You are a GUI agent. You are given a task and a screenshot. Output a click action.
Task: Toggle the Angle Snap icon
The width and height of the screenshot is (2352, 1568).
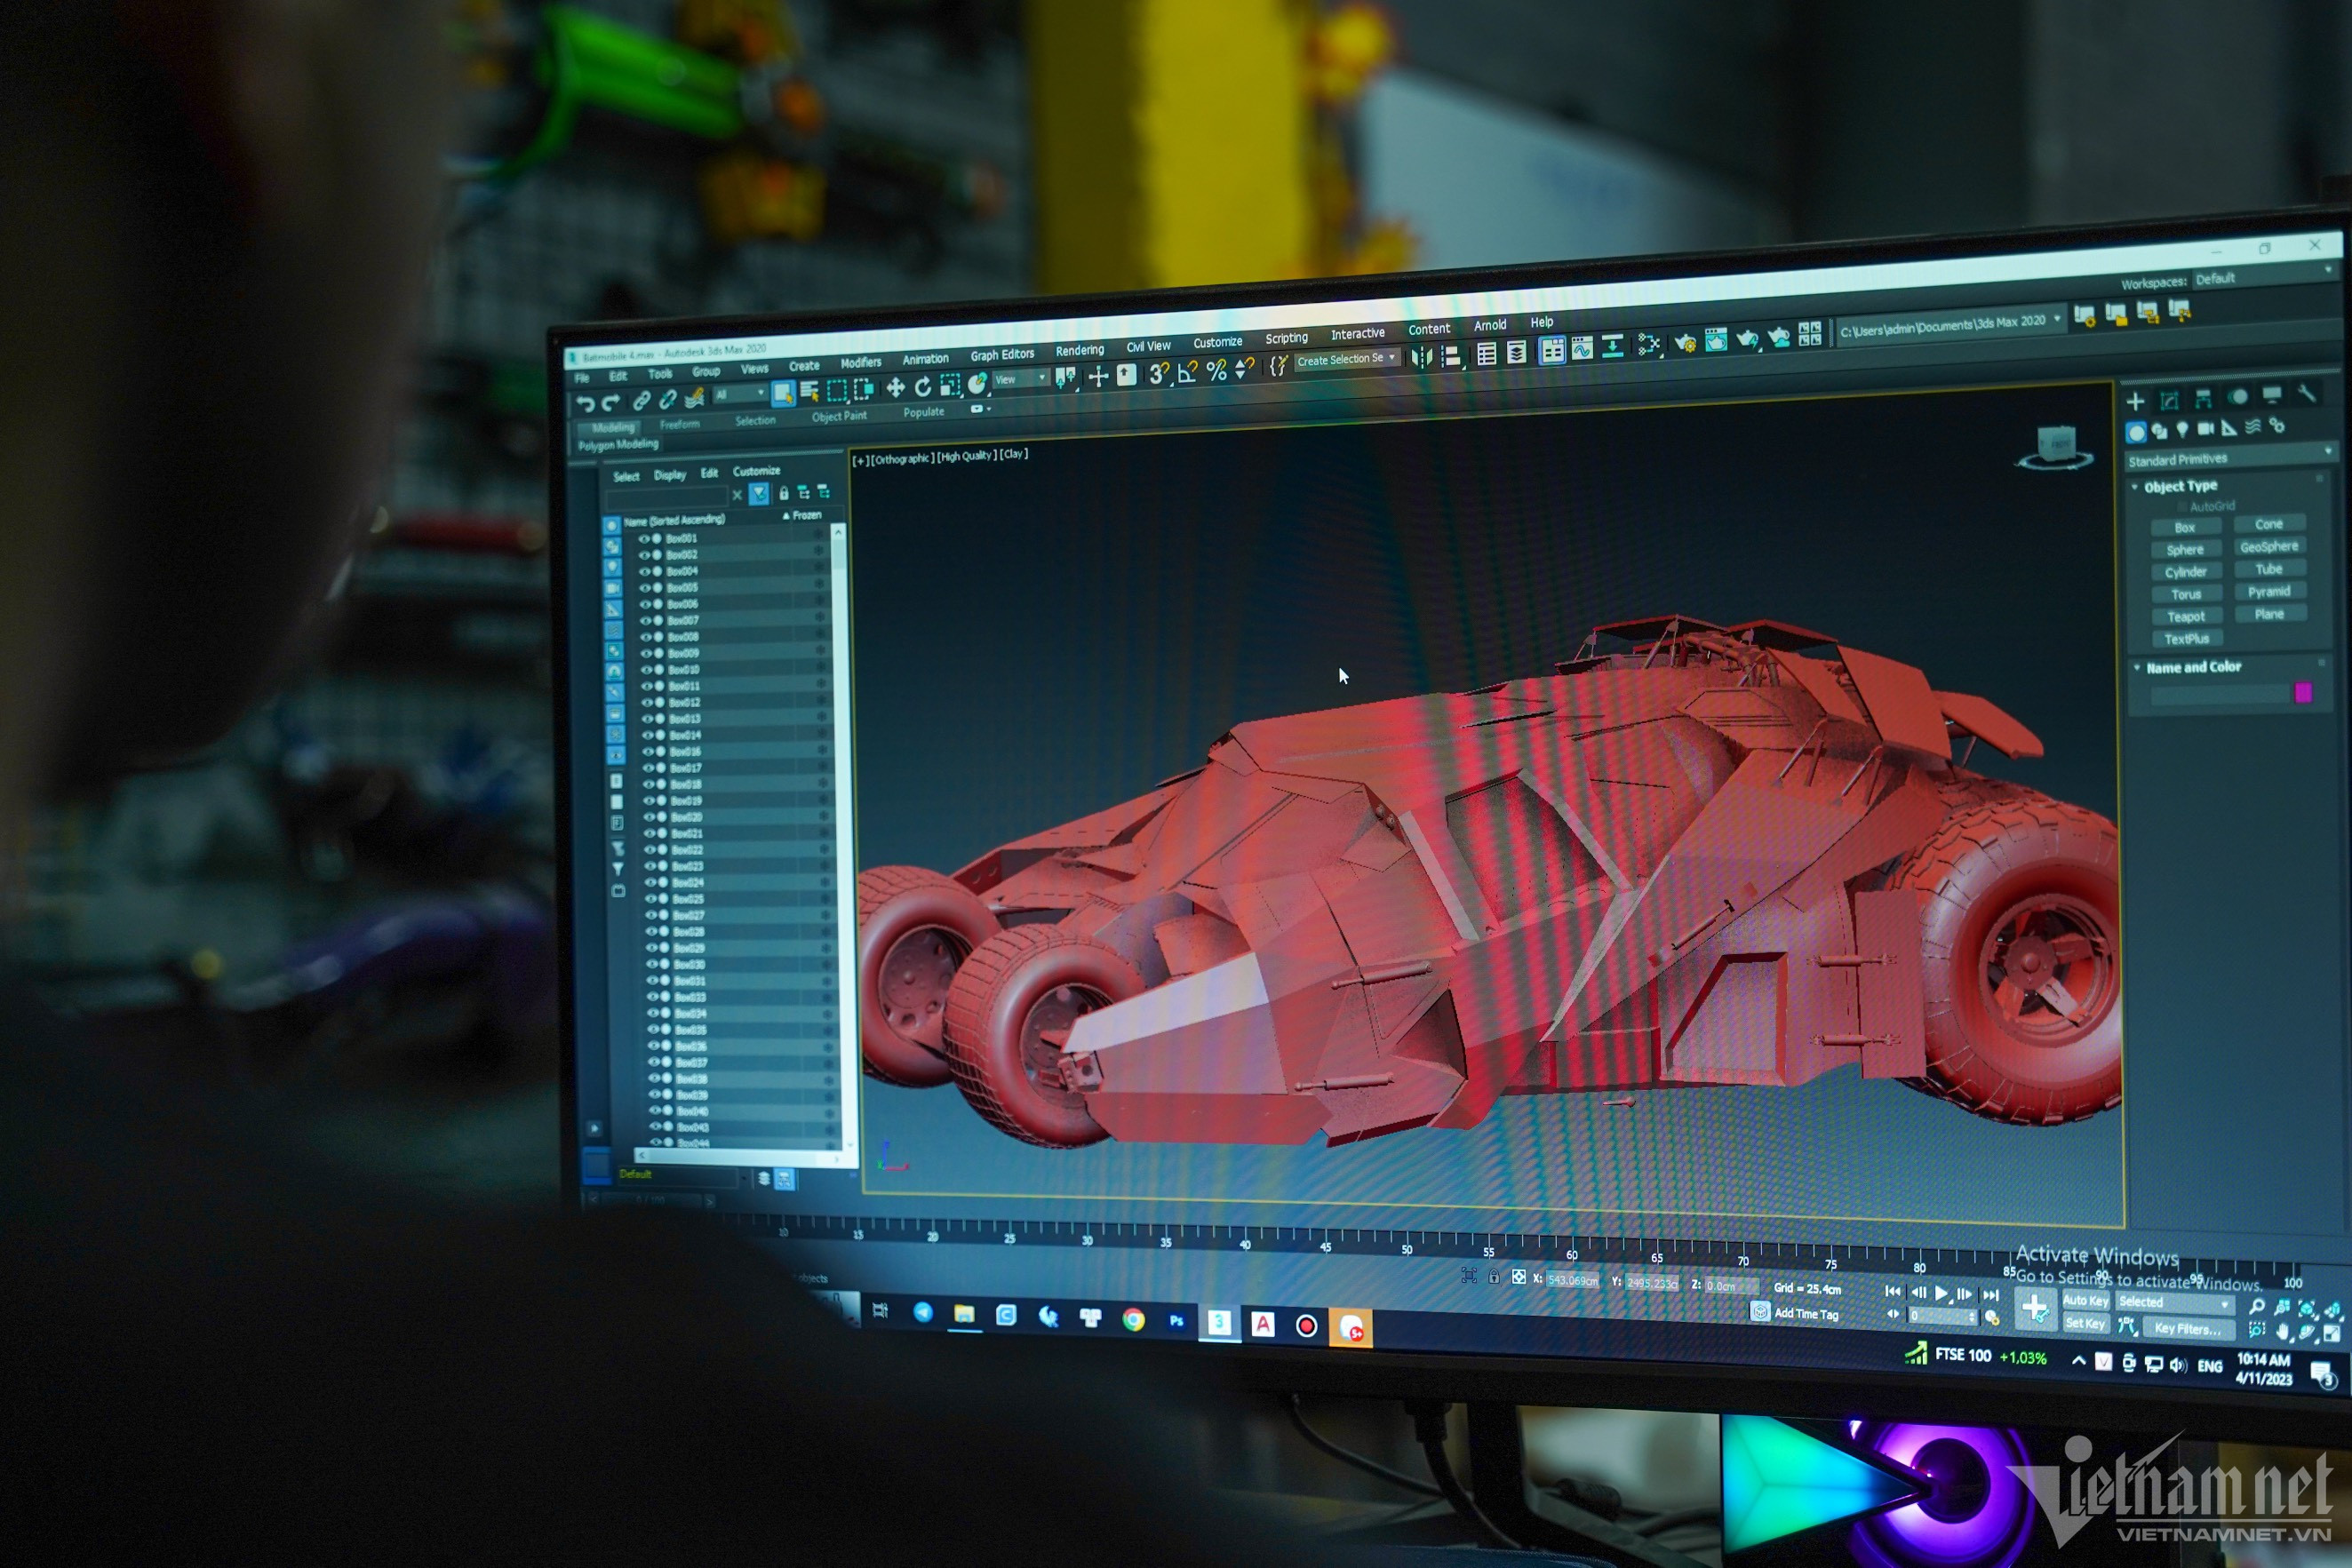[x=1187, y=373]
